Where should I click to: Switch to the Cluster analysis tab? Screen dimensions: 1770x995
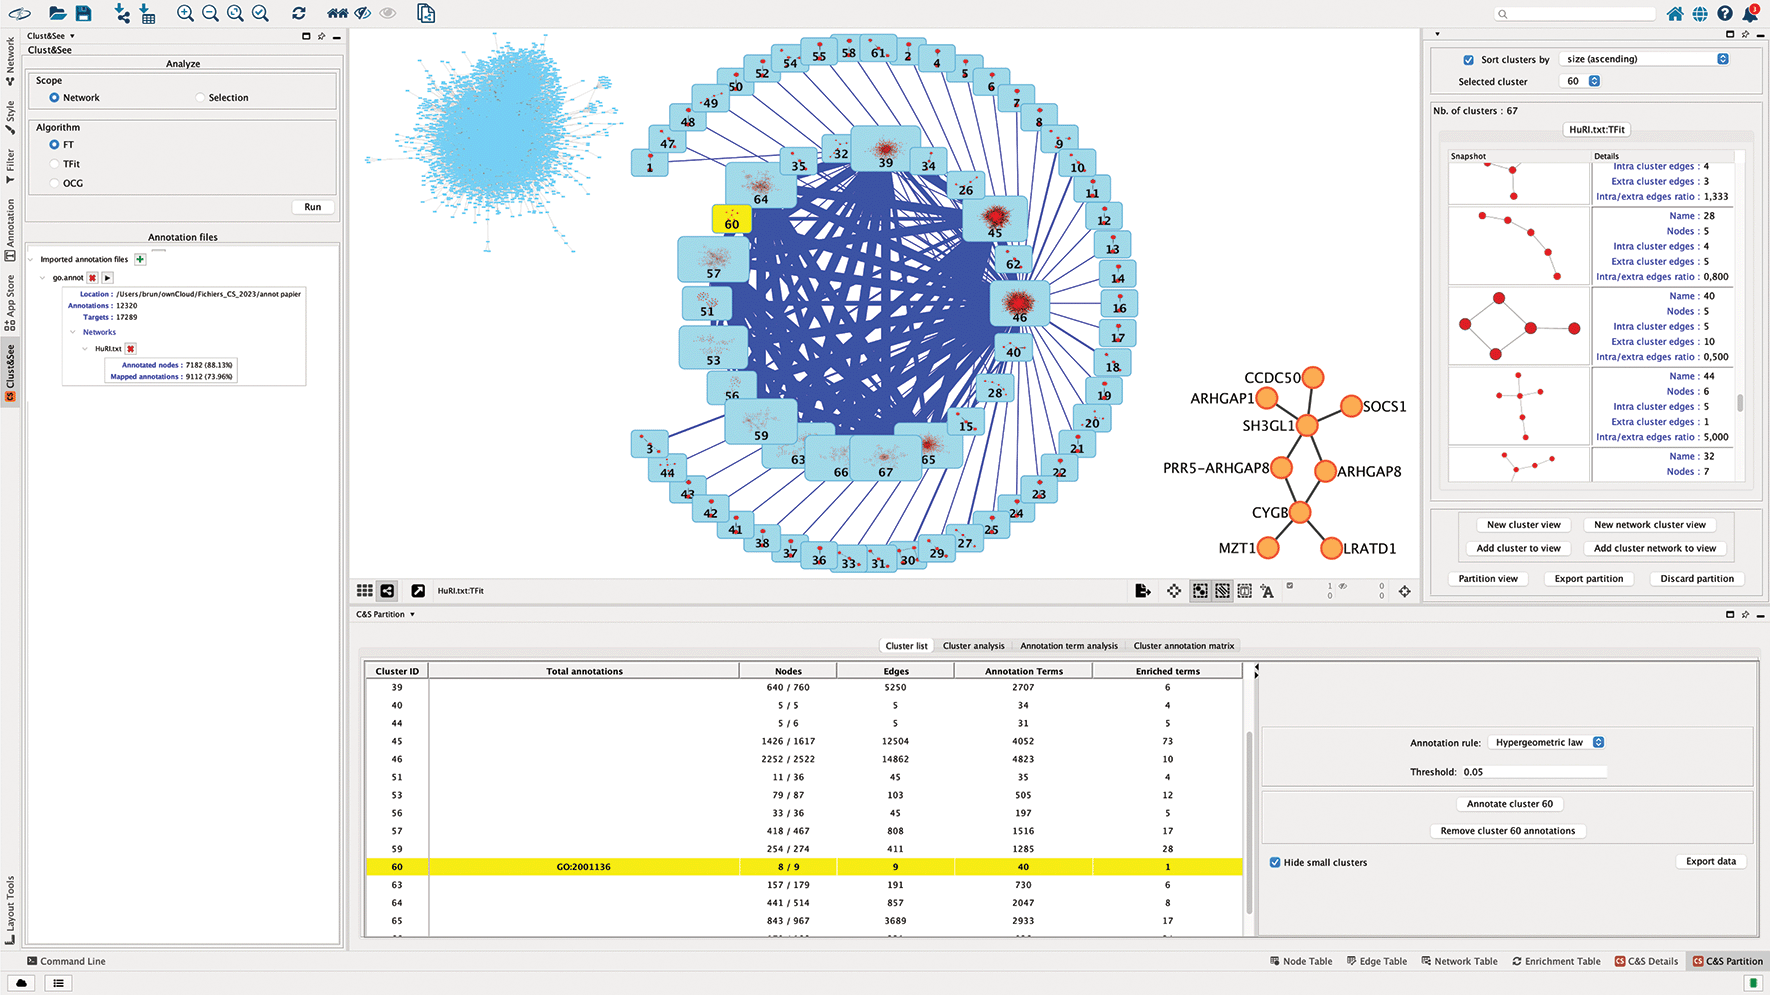tap(973, 646)
